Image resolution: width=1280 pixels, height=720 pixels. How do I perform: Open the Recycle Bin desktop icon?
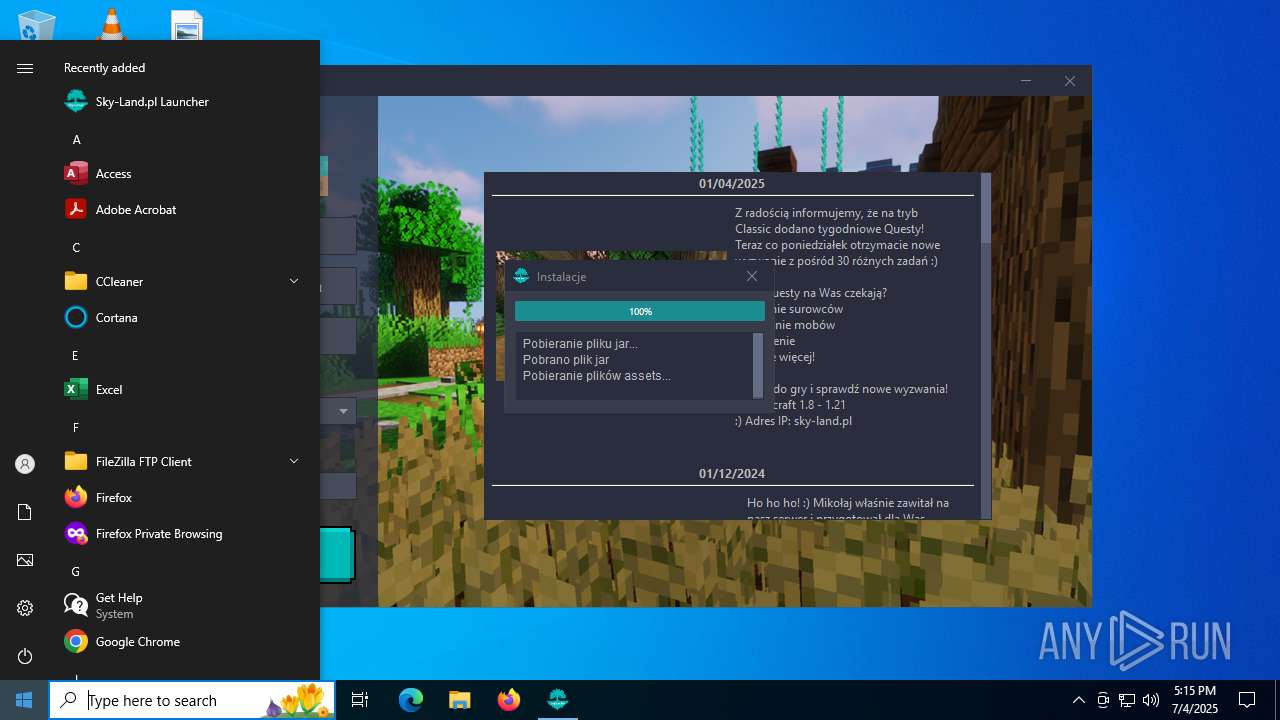[37, 24]
